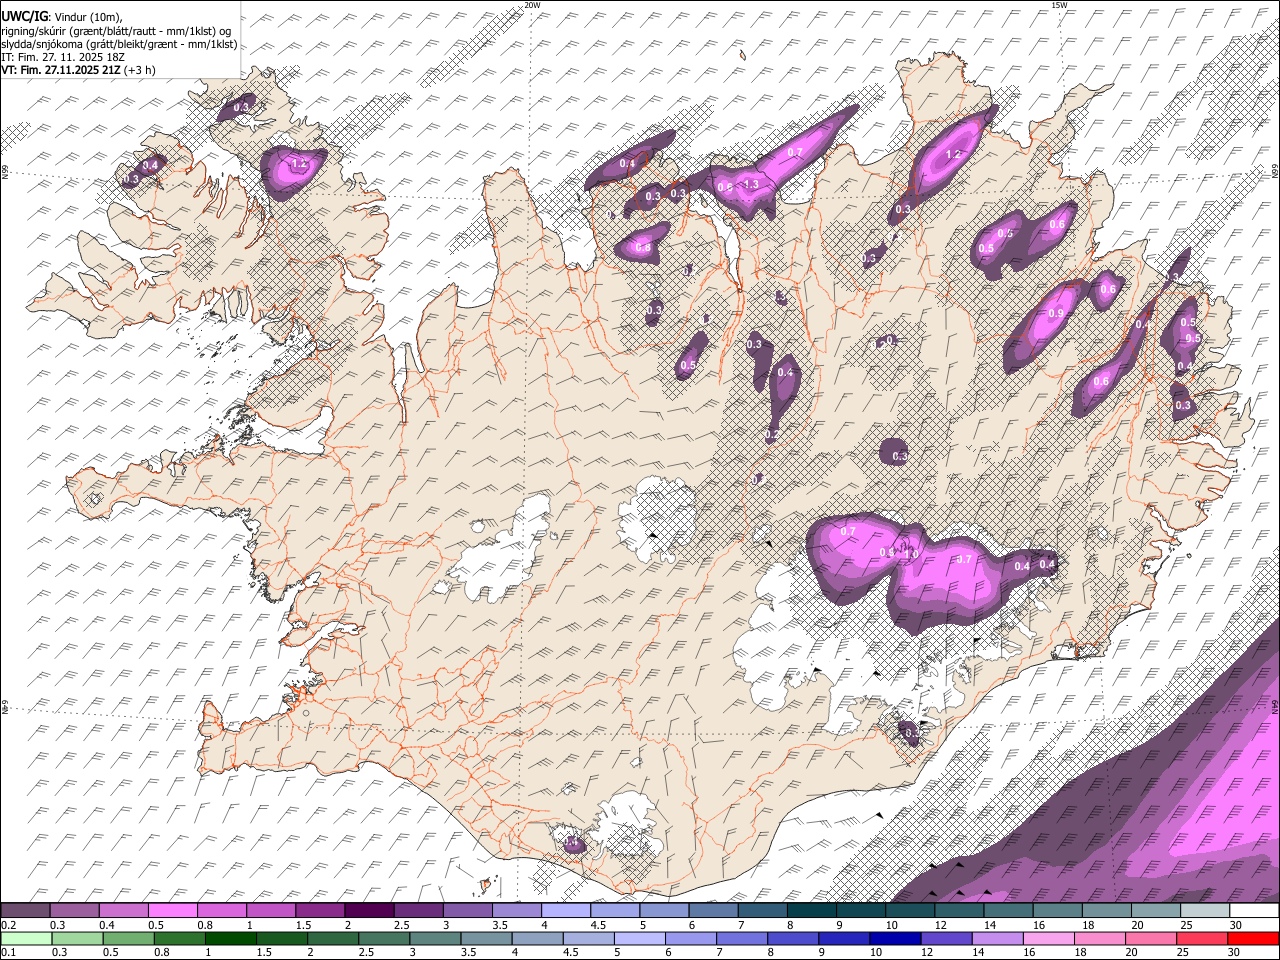Image resolution: width=1280 pixels, height=960 pixels.
Task: Click the 'UWC/IG: Vindur (10m),' title line
Action: (62, 16)
